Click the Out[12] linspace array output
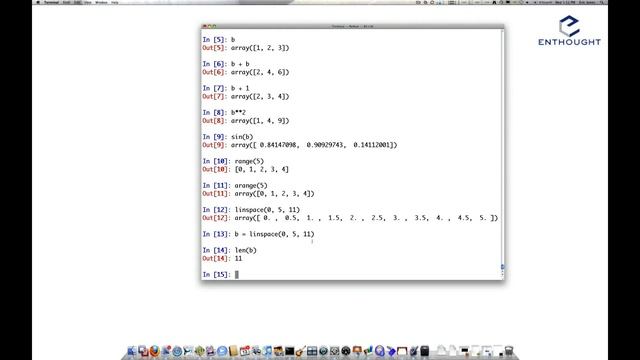Screen dimensions: 640x360 pyautogui.click(x=366, y=218)
